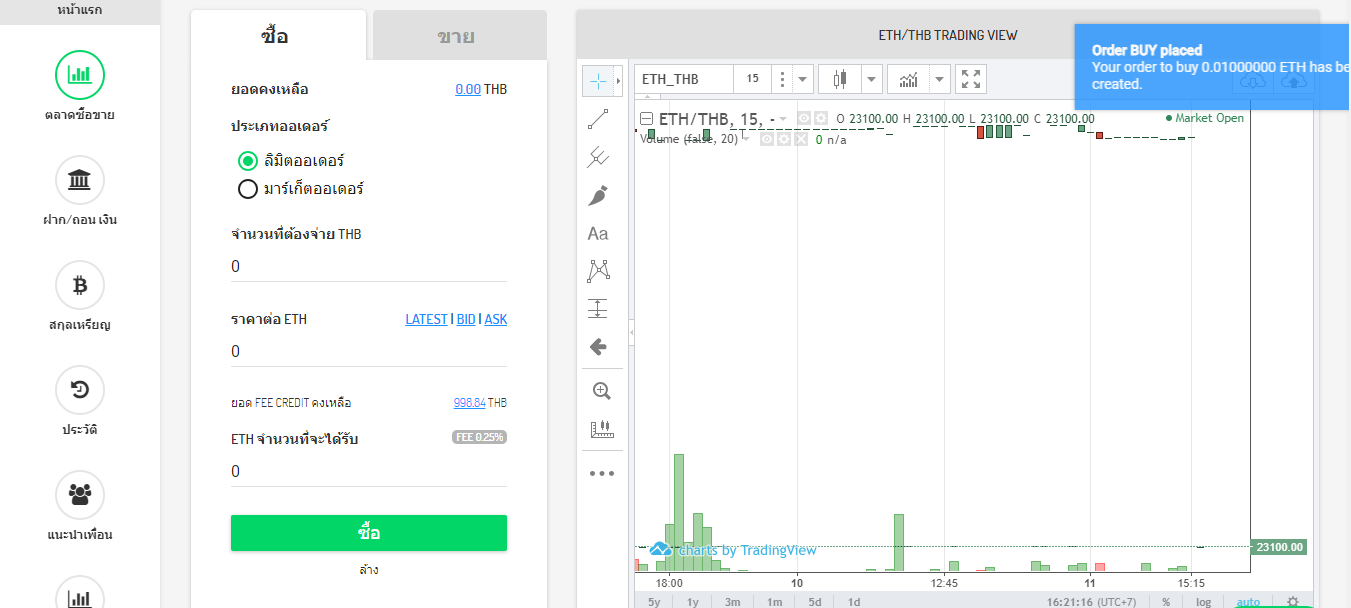1351x608 pixels.
Task: Select the pitchfork drawing tool
Action: point(598,157)
